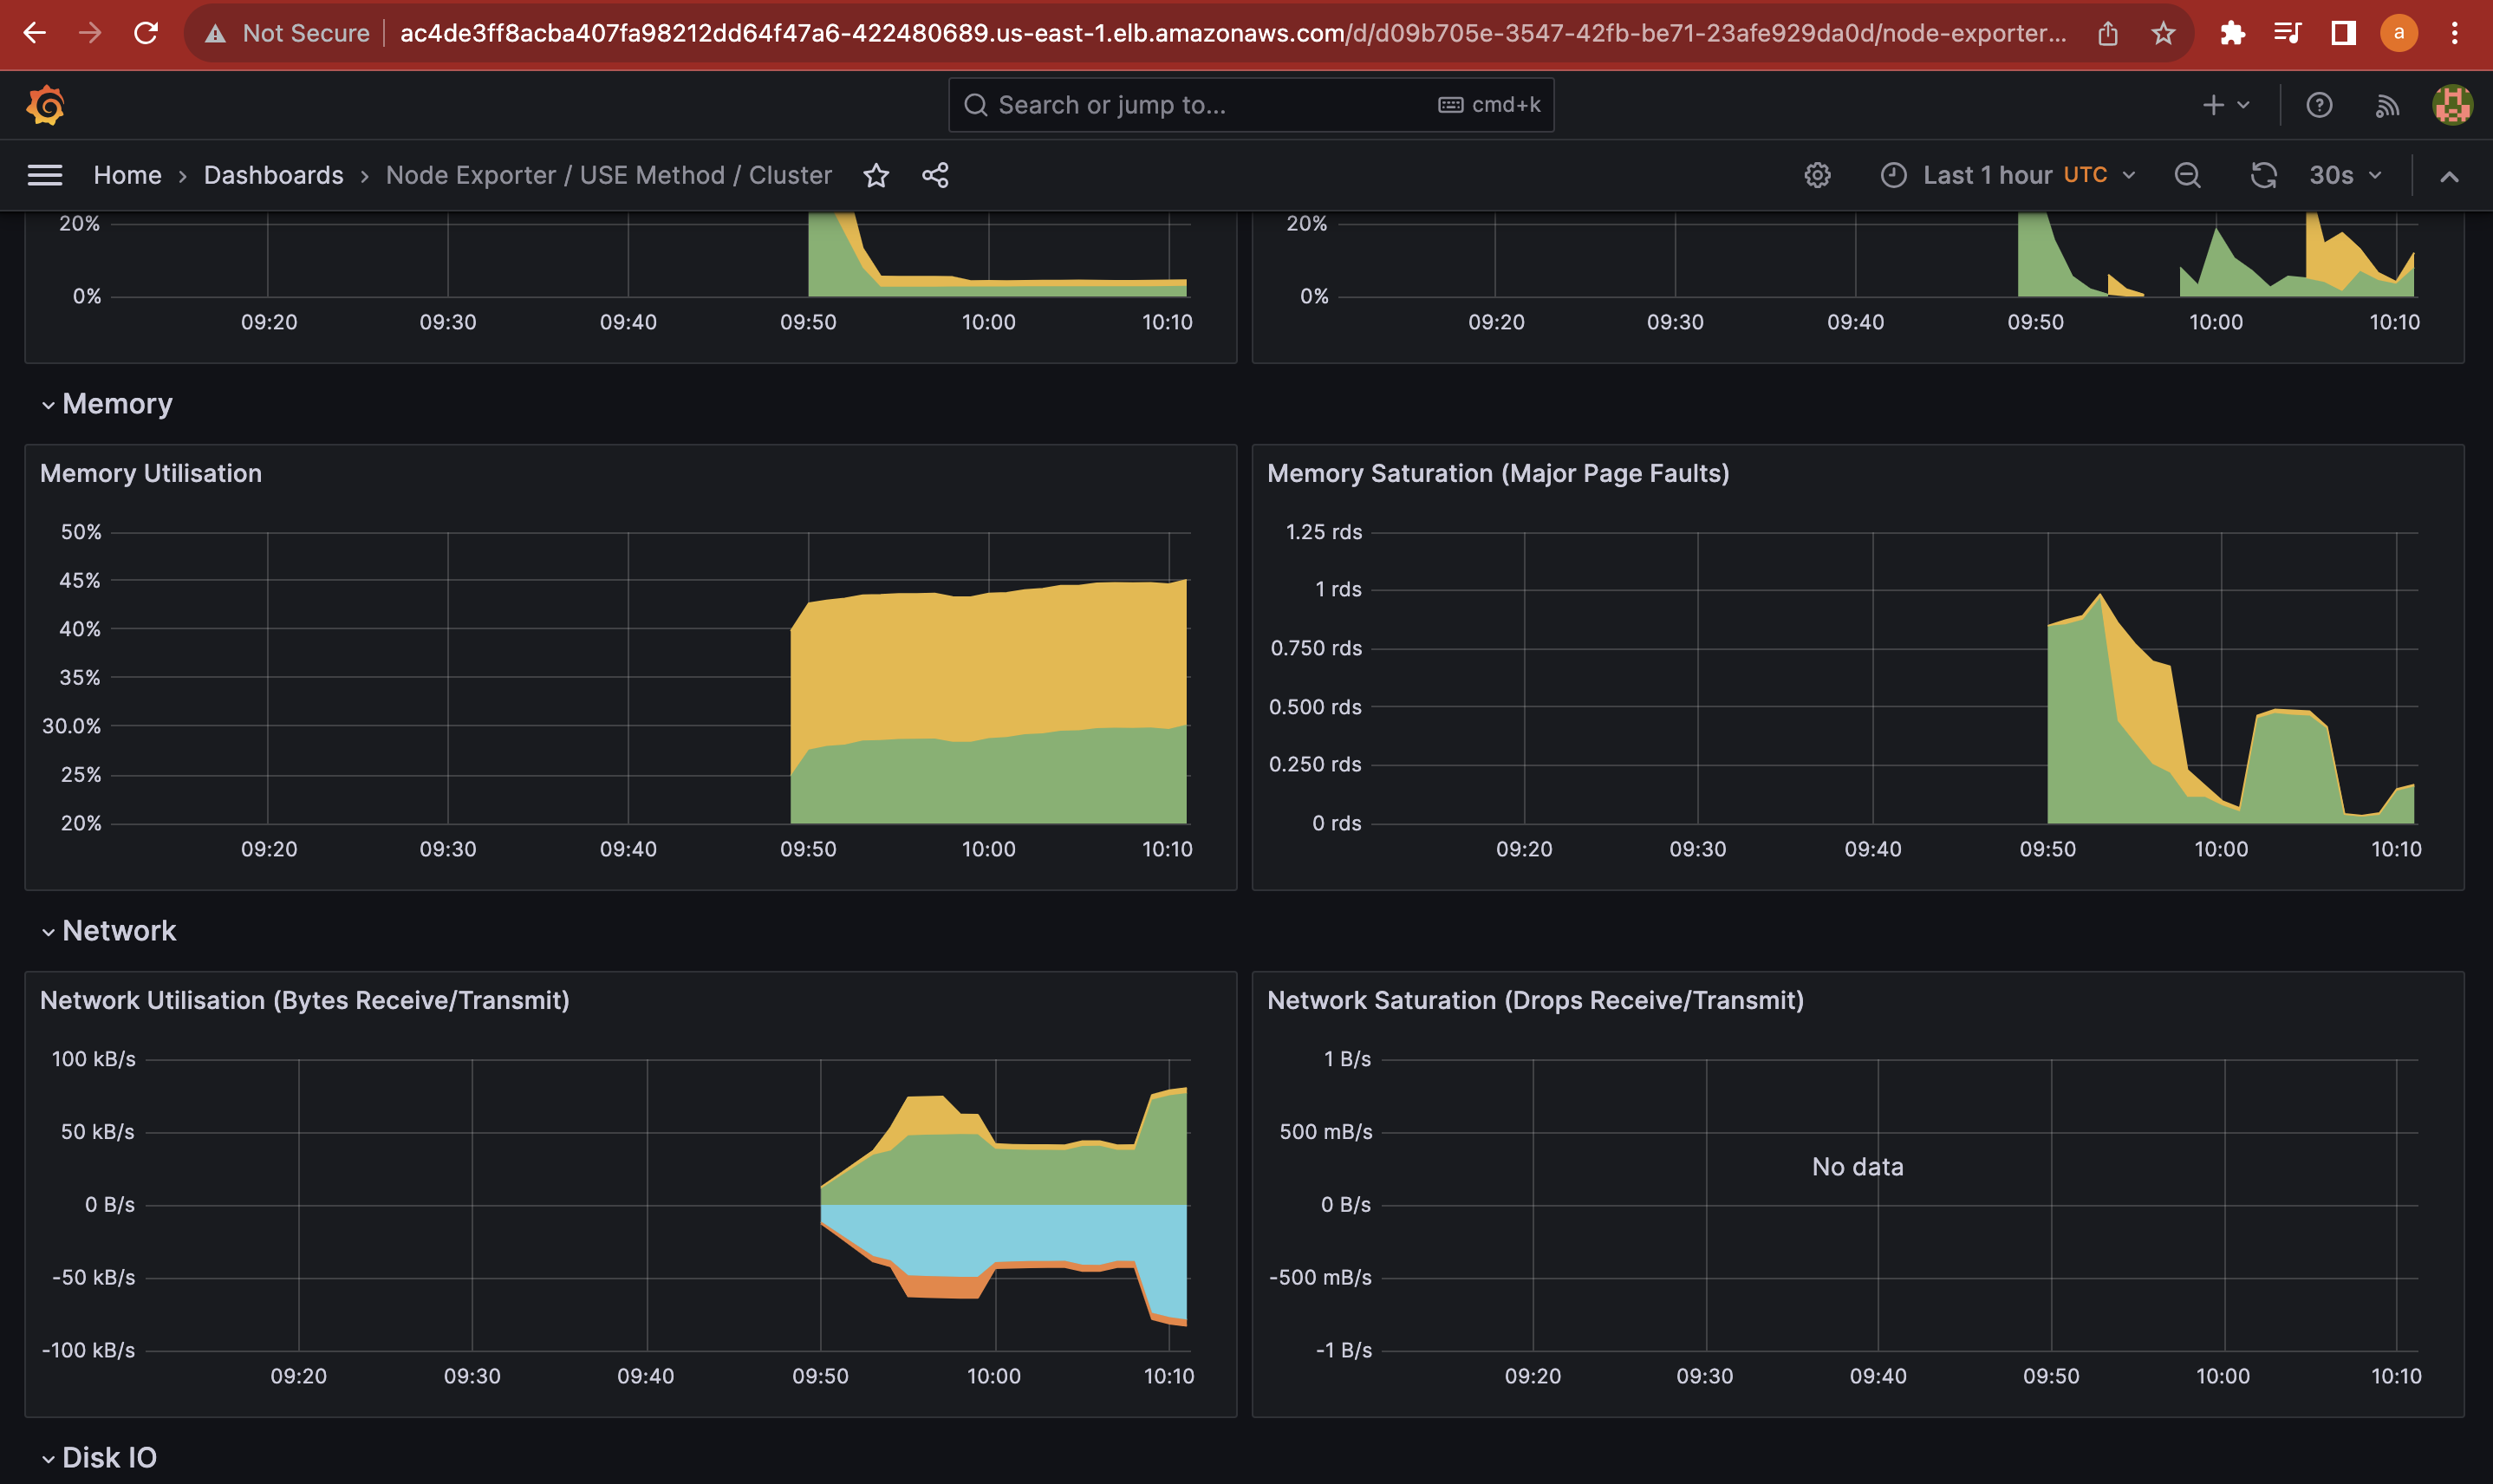
Task: Star this dashboard as favorite
Action: click(876, 176)
